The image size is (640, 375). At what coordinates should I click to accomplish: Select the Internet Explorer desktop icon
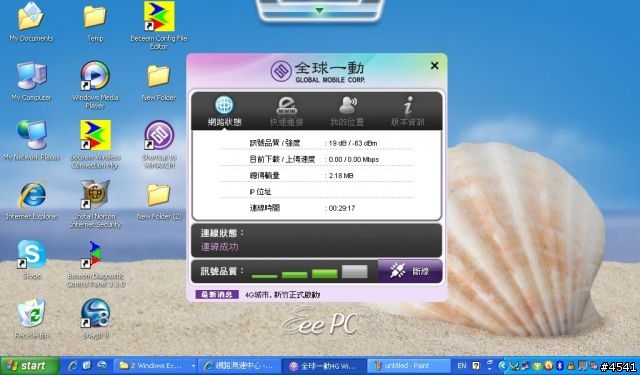click(31, 201)
